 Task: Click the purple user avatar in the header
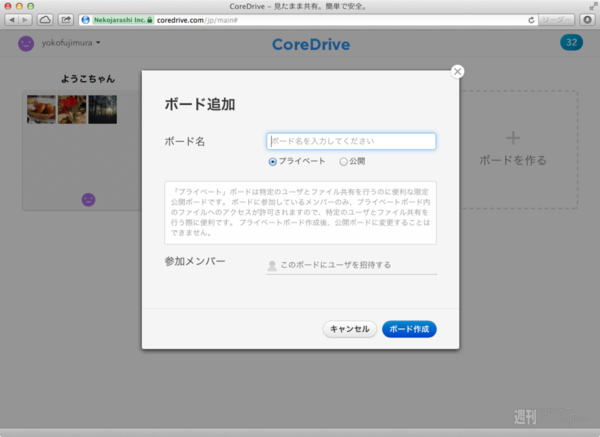[26, 43]
